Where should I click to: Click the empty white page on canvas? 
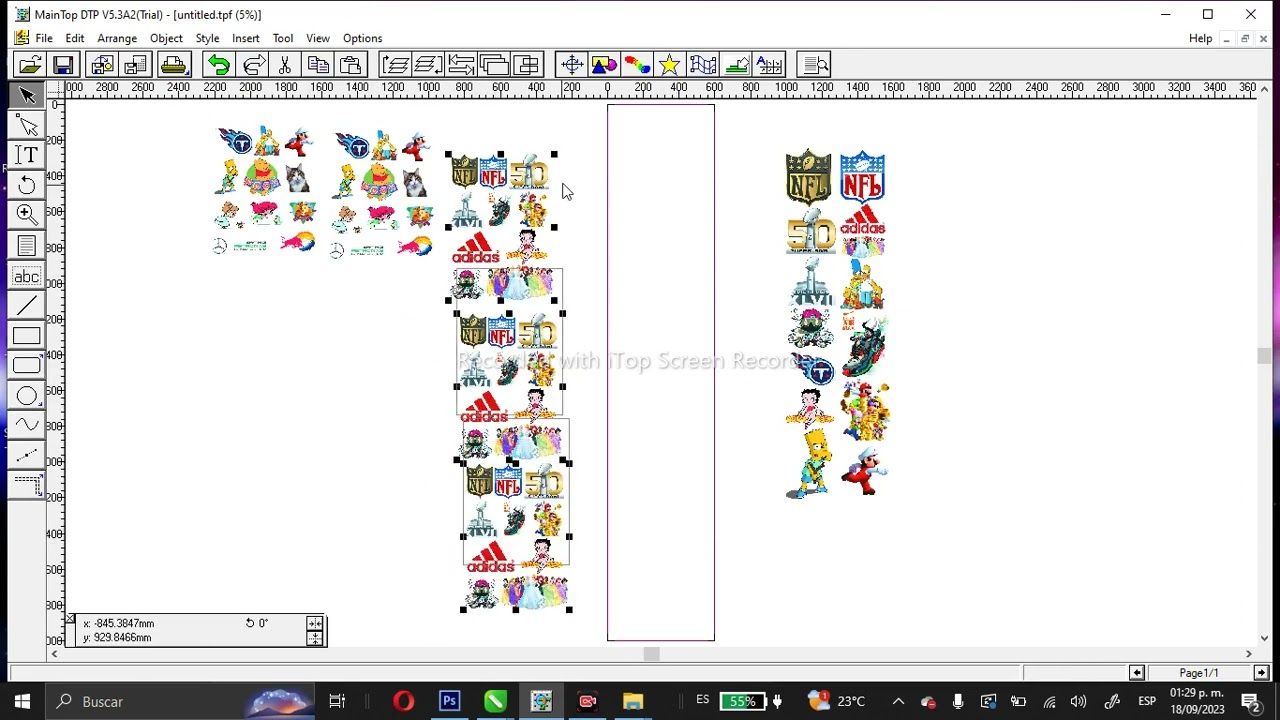click(661, 372)
